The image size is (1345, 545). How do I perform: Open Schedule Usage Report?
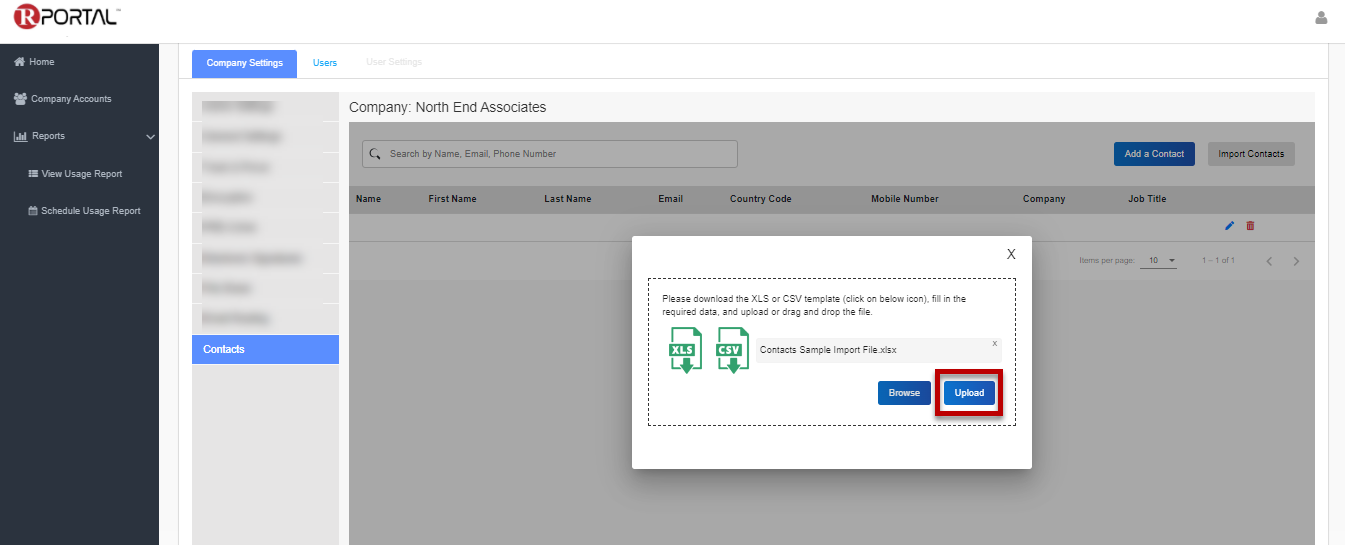(90, 211)
